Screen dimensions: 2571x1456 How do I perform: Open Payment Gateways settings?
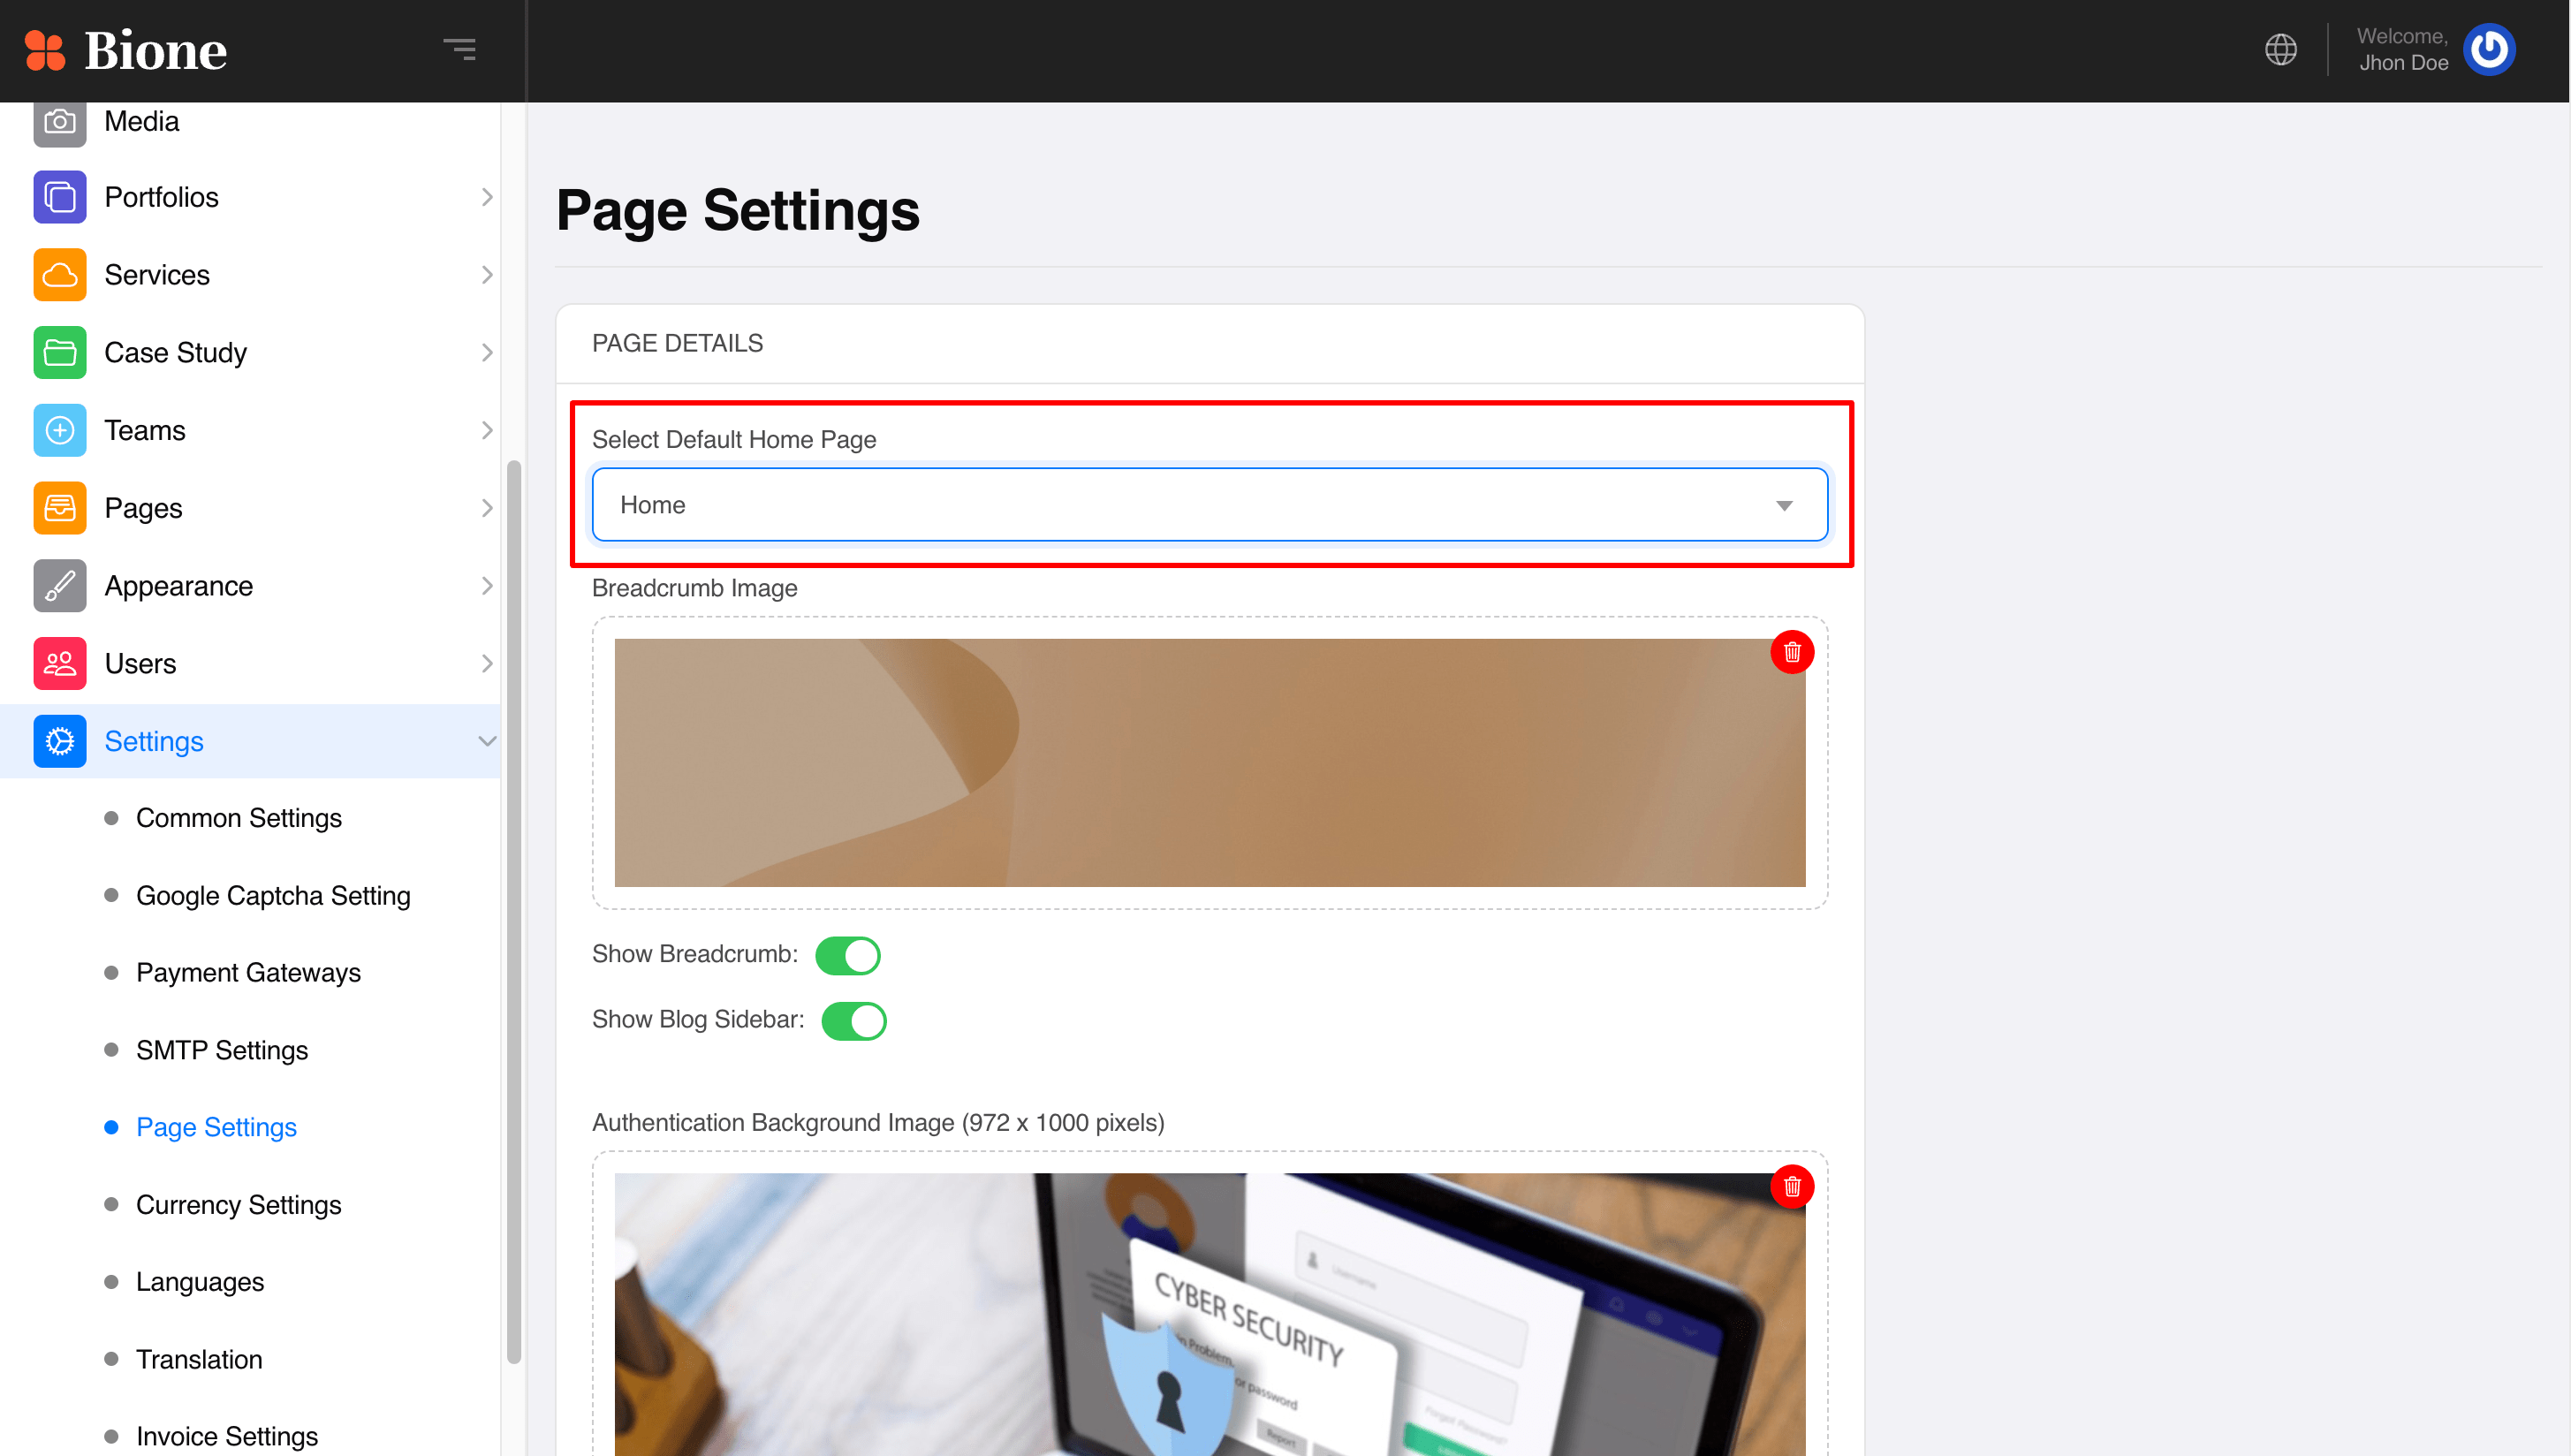[248, 973]
